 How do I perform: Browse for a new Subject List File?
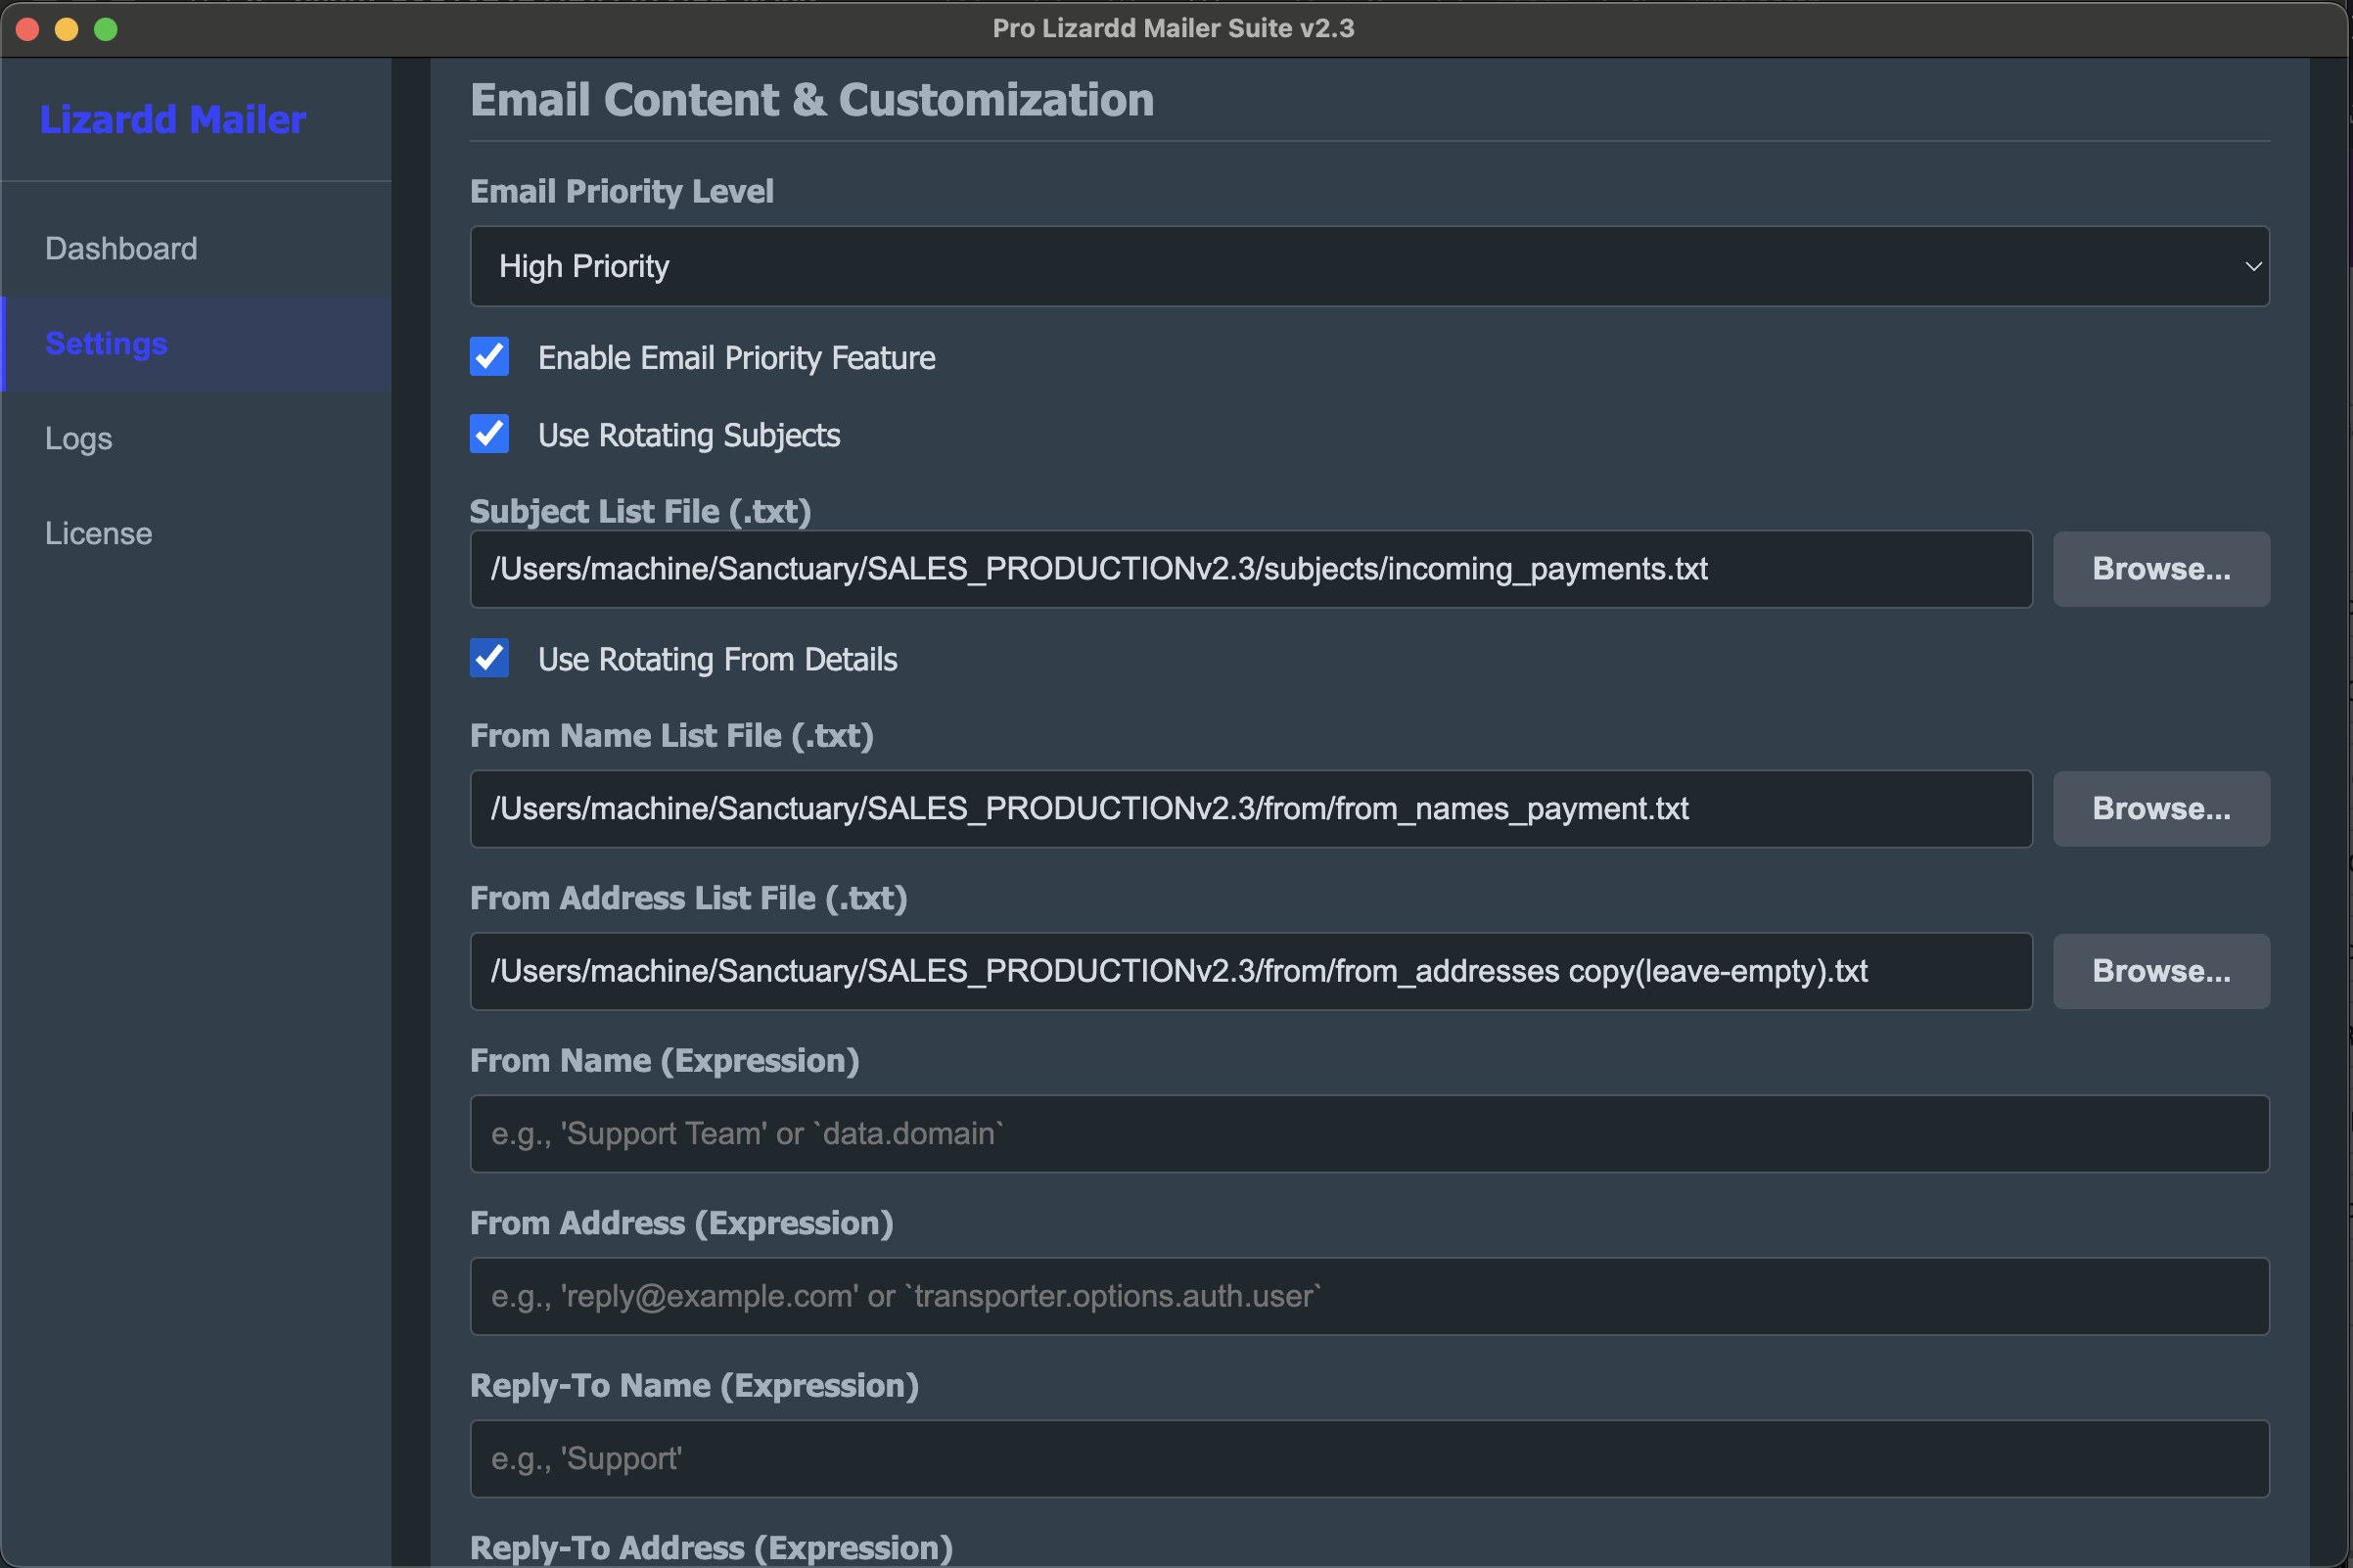pos(2161,569)
